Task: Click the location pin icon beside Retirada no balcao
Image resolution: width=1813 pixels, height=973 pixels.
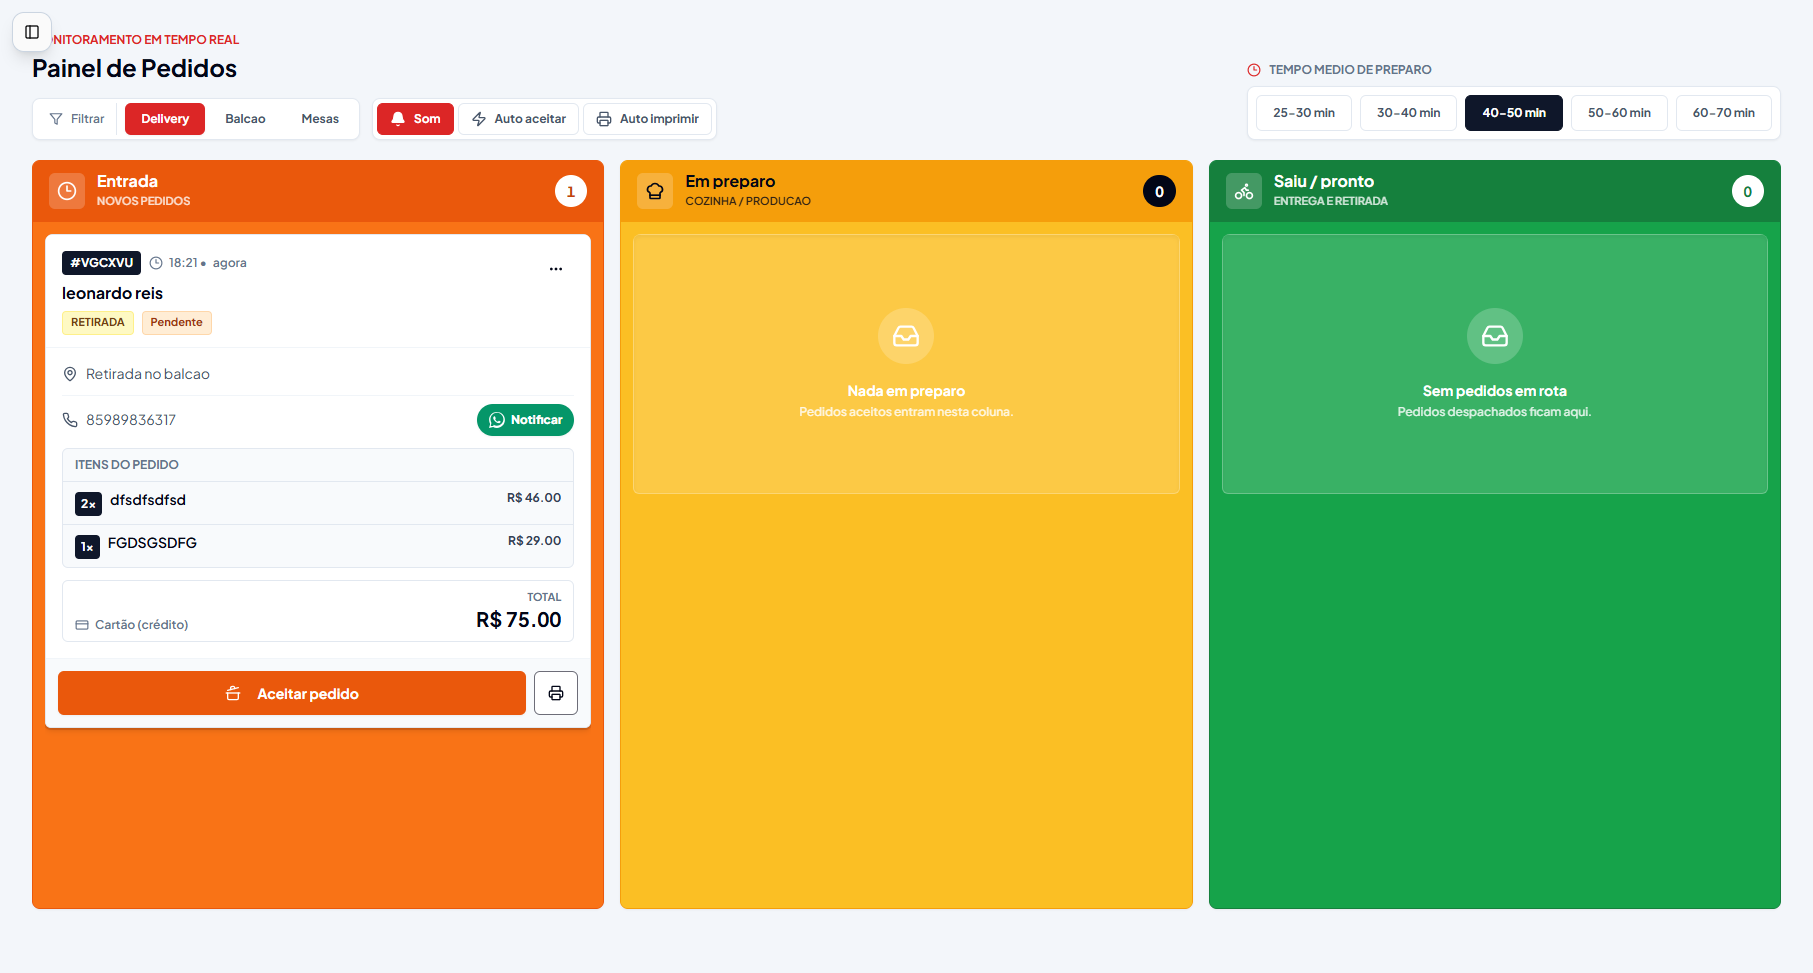Action: (x=70, y=374)
